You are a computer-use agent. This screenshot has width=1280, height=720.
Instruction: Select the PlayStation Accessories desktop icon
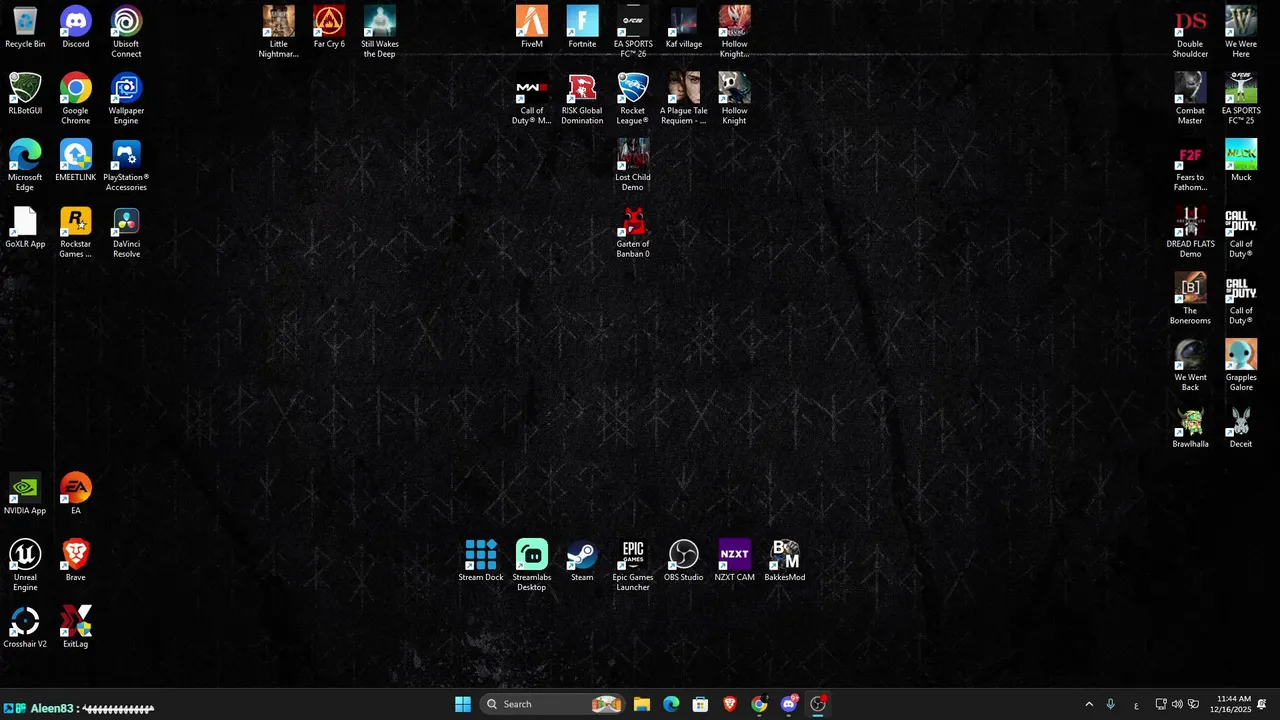[126, 165]
